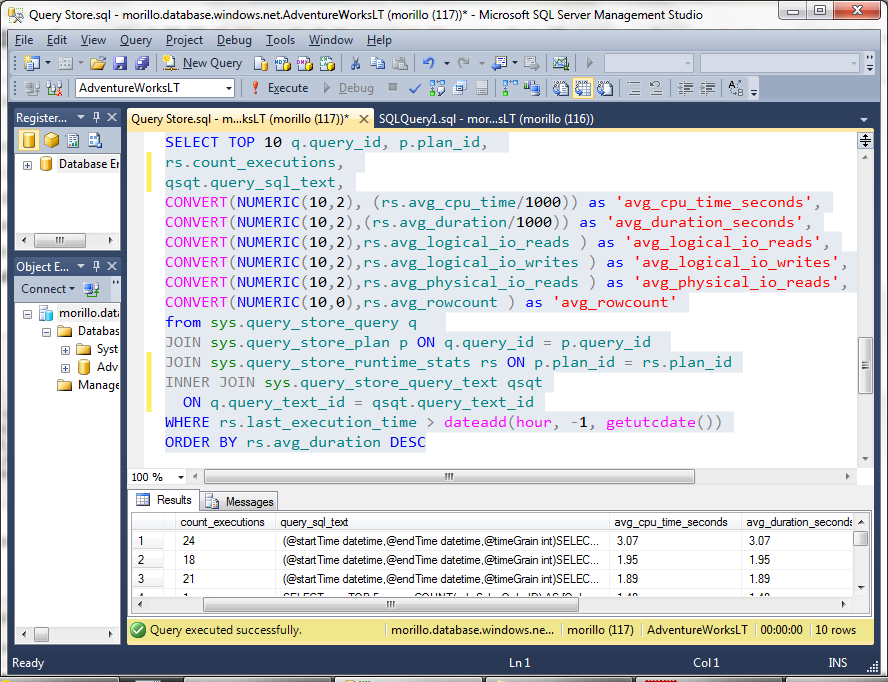Switch to the SQLQuery1.sql tab
888x682 pixels.
(x=486, y=119)
